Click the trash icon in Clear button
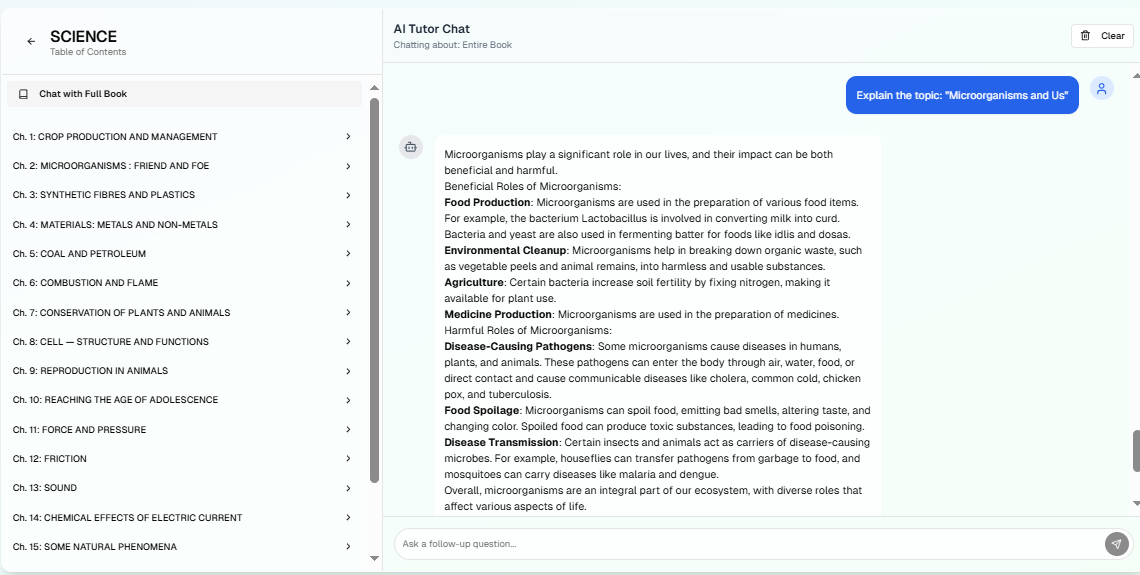The image size is (1140, 575). (1086, 36)
